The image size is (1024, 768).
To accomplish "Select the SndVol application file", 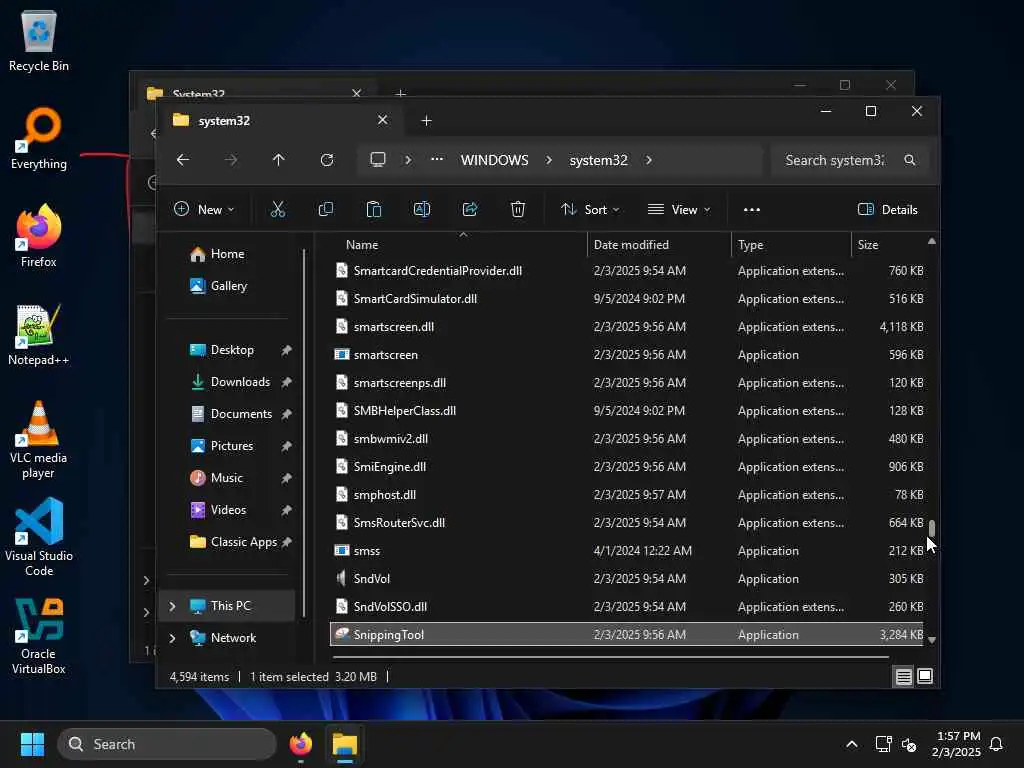I will 627,579.
